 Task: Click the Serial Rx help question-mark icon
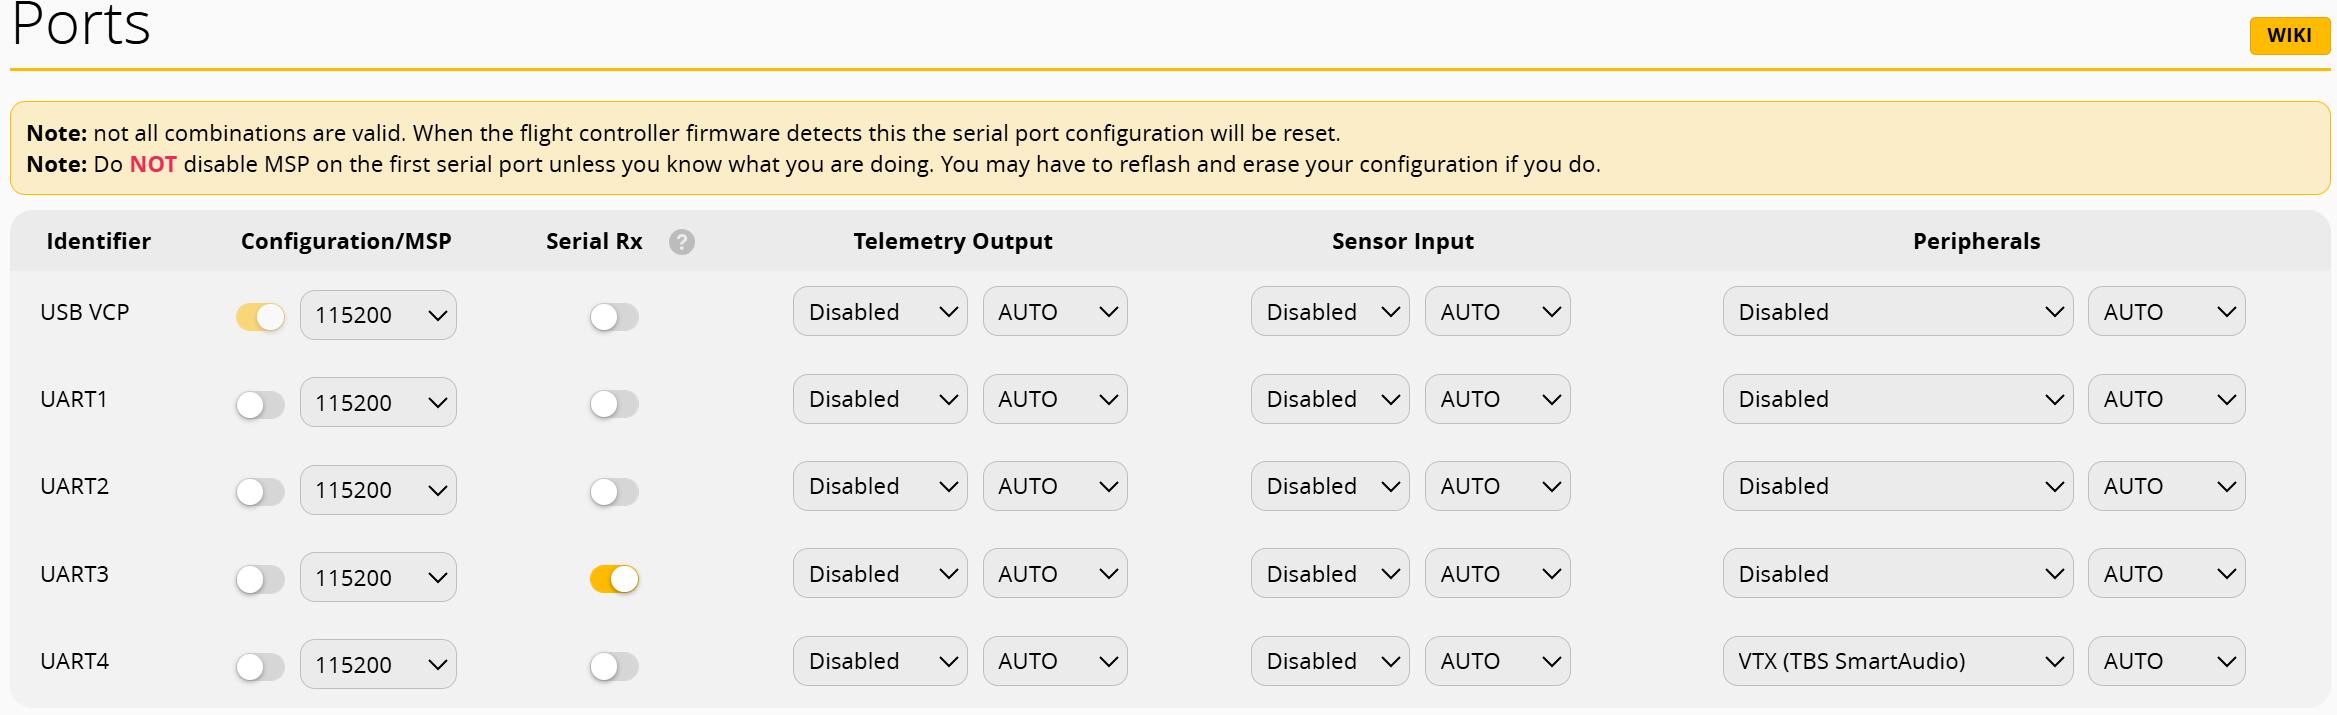[682, 242]
